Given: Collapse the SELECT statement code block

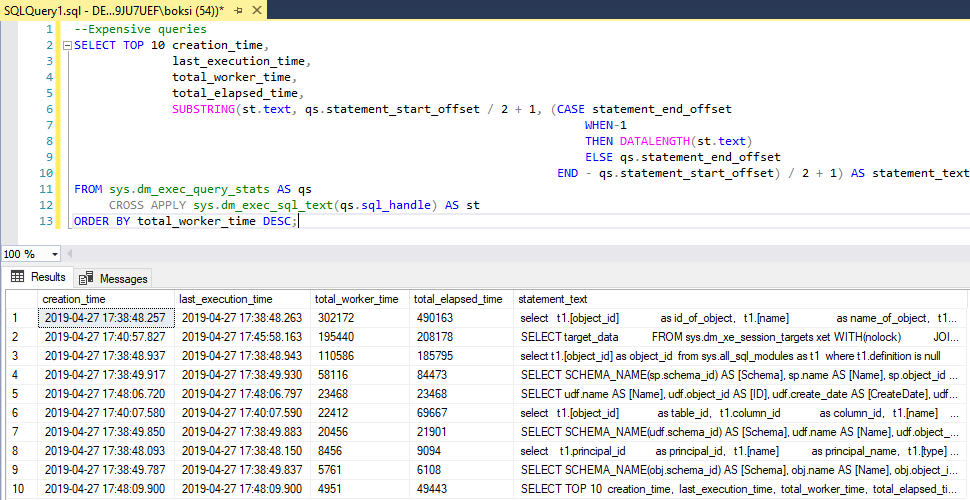Looking at the screenshot, I should pos(66,46).
